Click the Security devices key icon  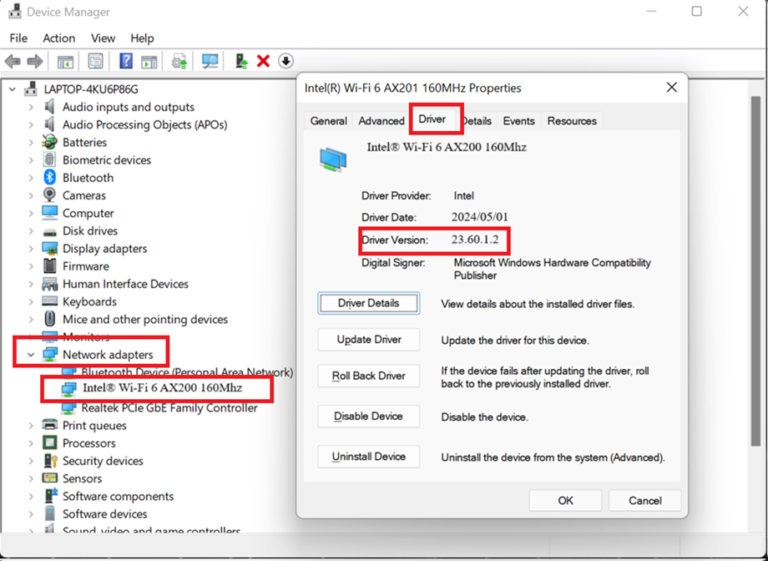point(50,461)
